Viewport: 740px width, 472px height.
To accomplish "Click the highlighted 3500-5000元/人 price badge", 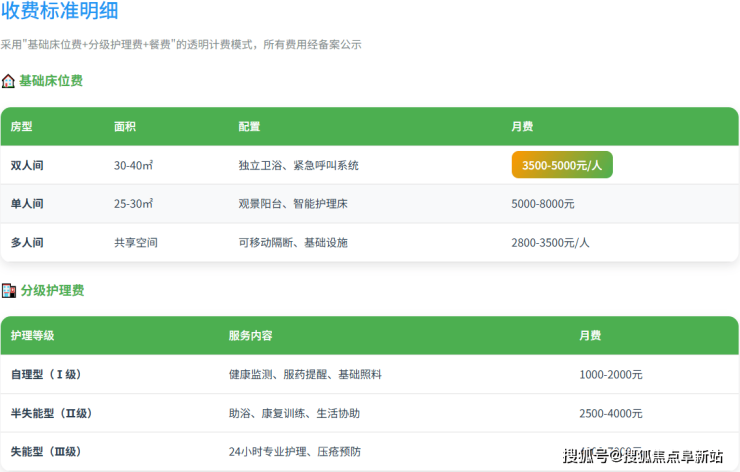I will click(562, 165).
